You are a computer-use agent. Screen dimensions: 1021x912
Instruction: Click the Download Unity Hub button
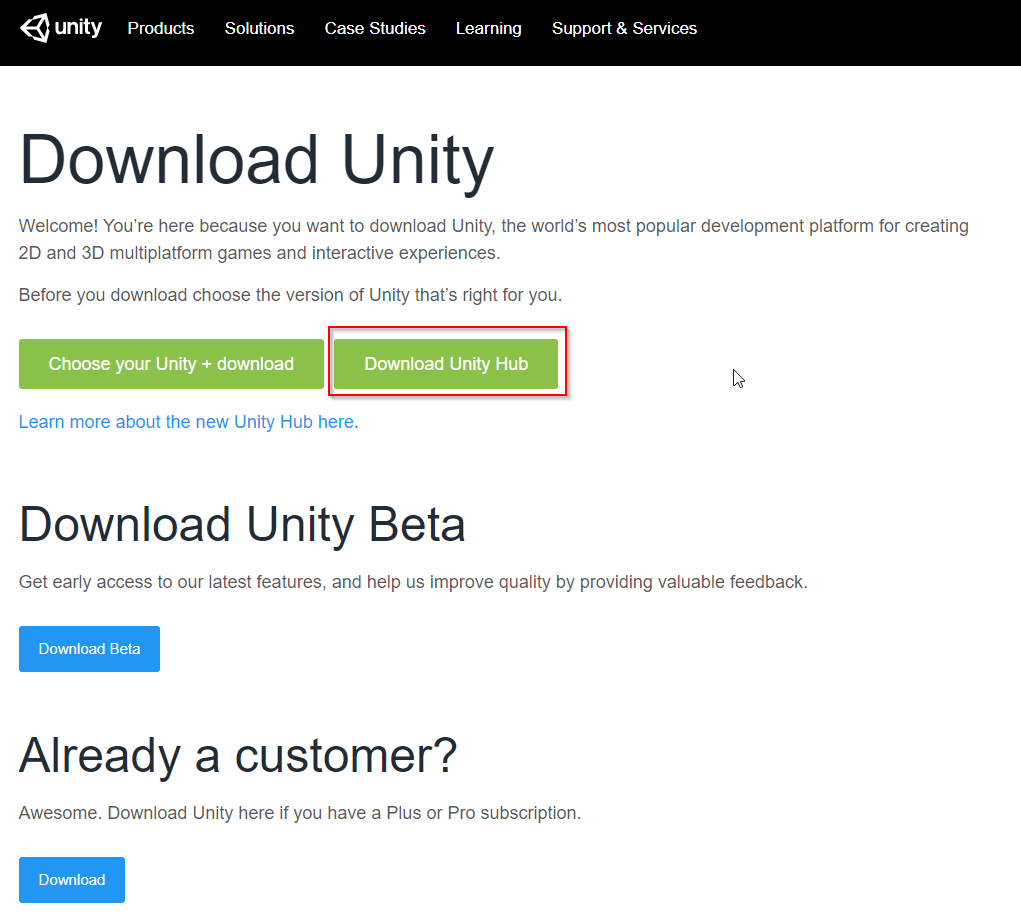(446, 364)
